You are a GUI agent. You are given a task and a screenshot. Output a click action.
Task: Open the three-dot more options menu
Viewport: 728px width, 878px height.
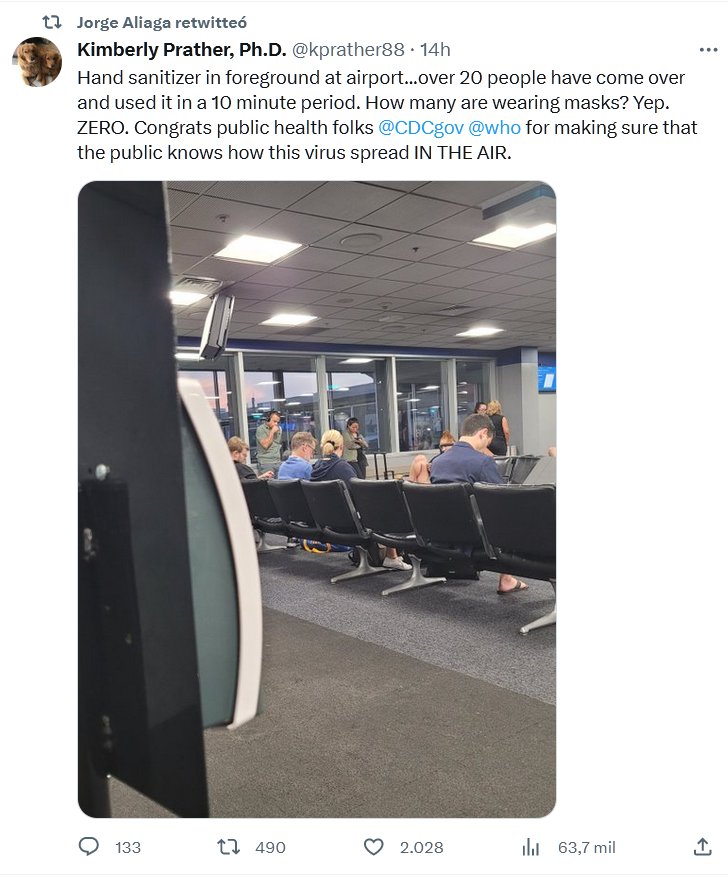pos(708,50)
